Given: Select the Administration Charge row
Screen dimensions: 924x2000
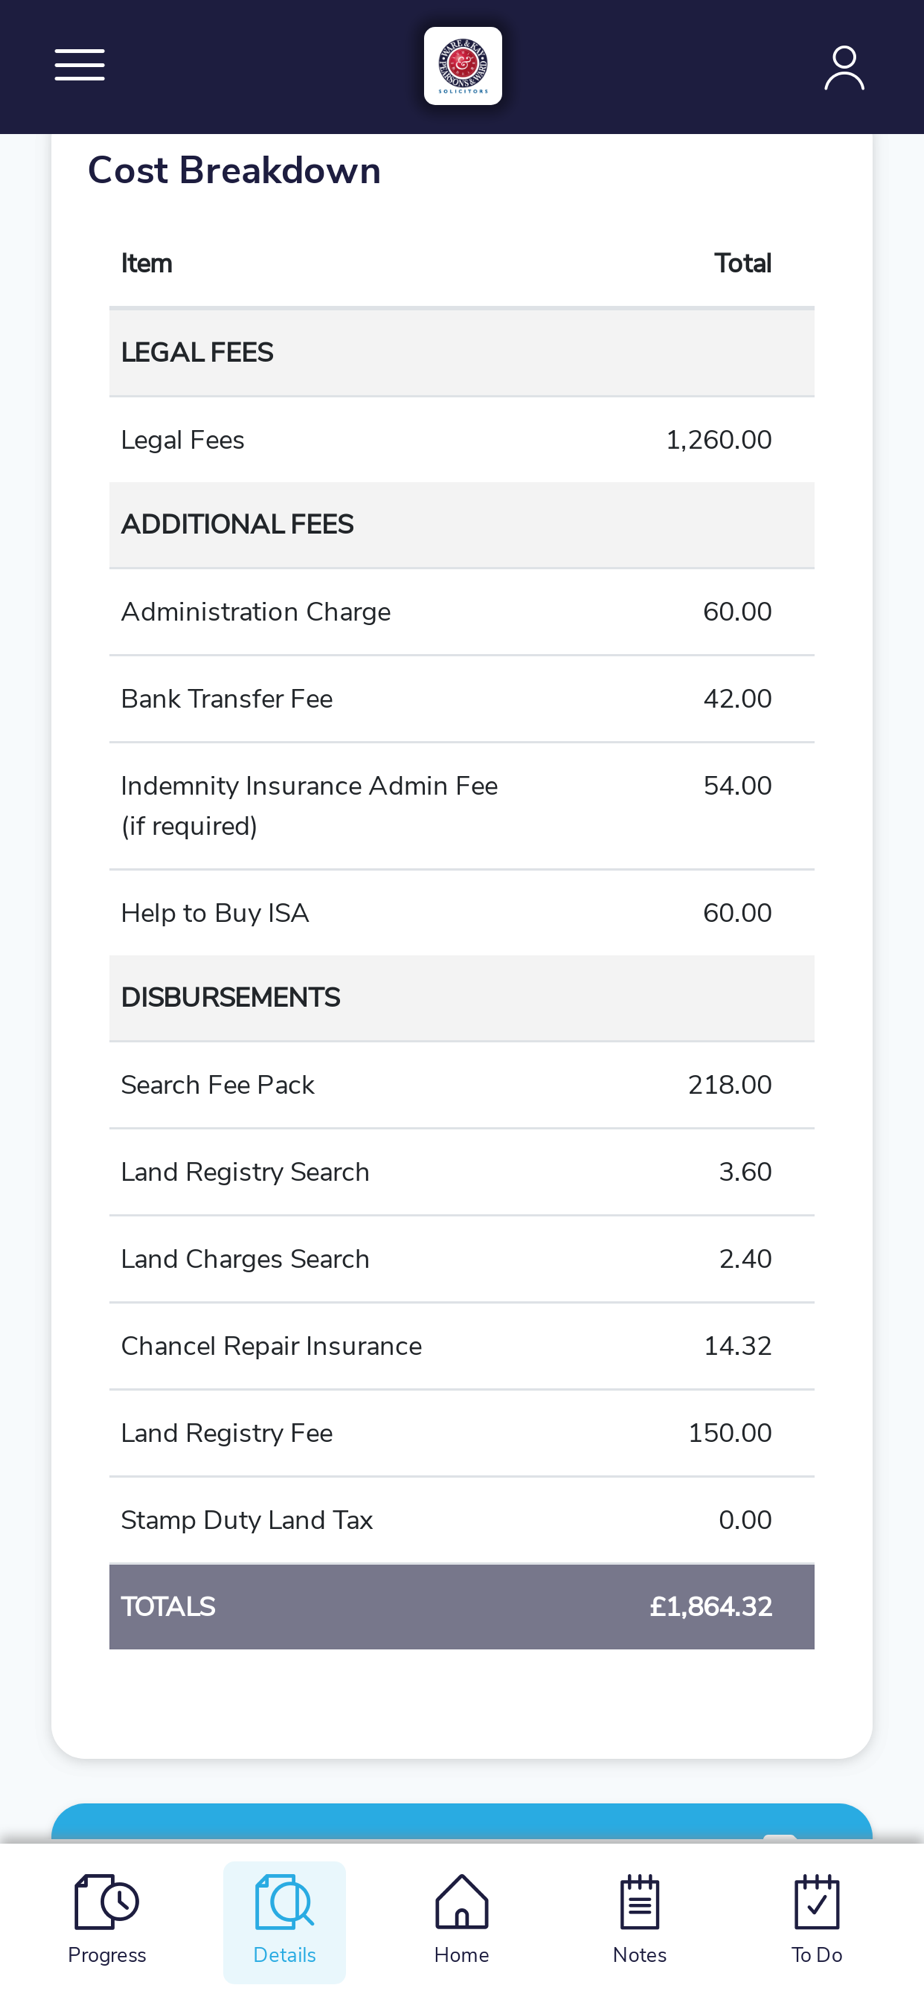Looking at the screenshot, I should (461, 612).
